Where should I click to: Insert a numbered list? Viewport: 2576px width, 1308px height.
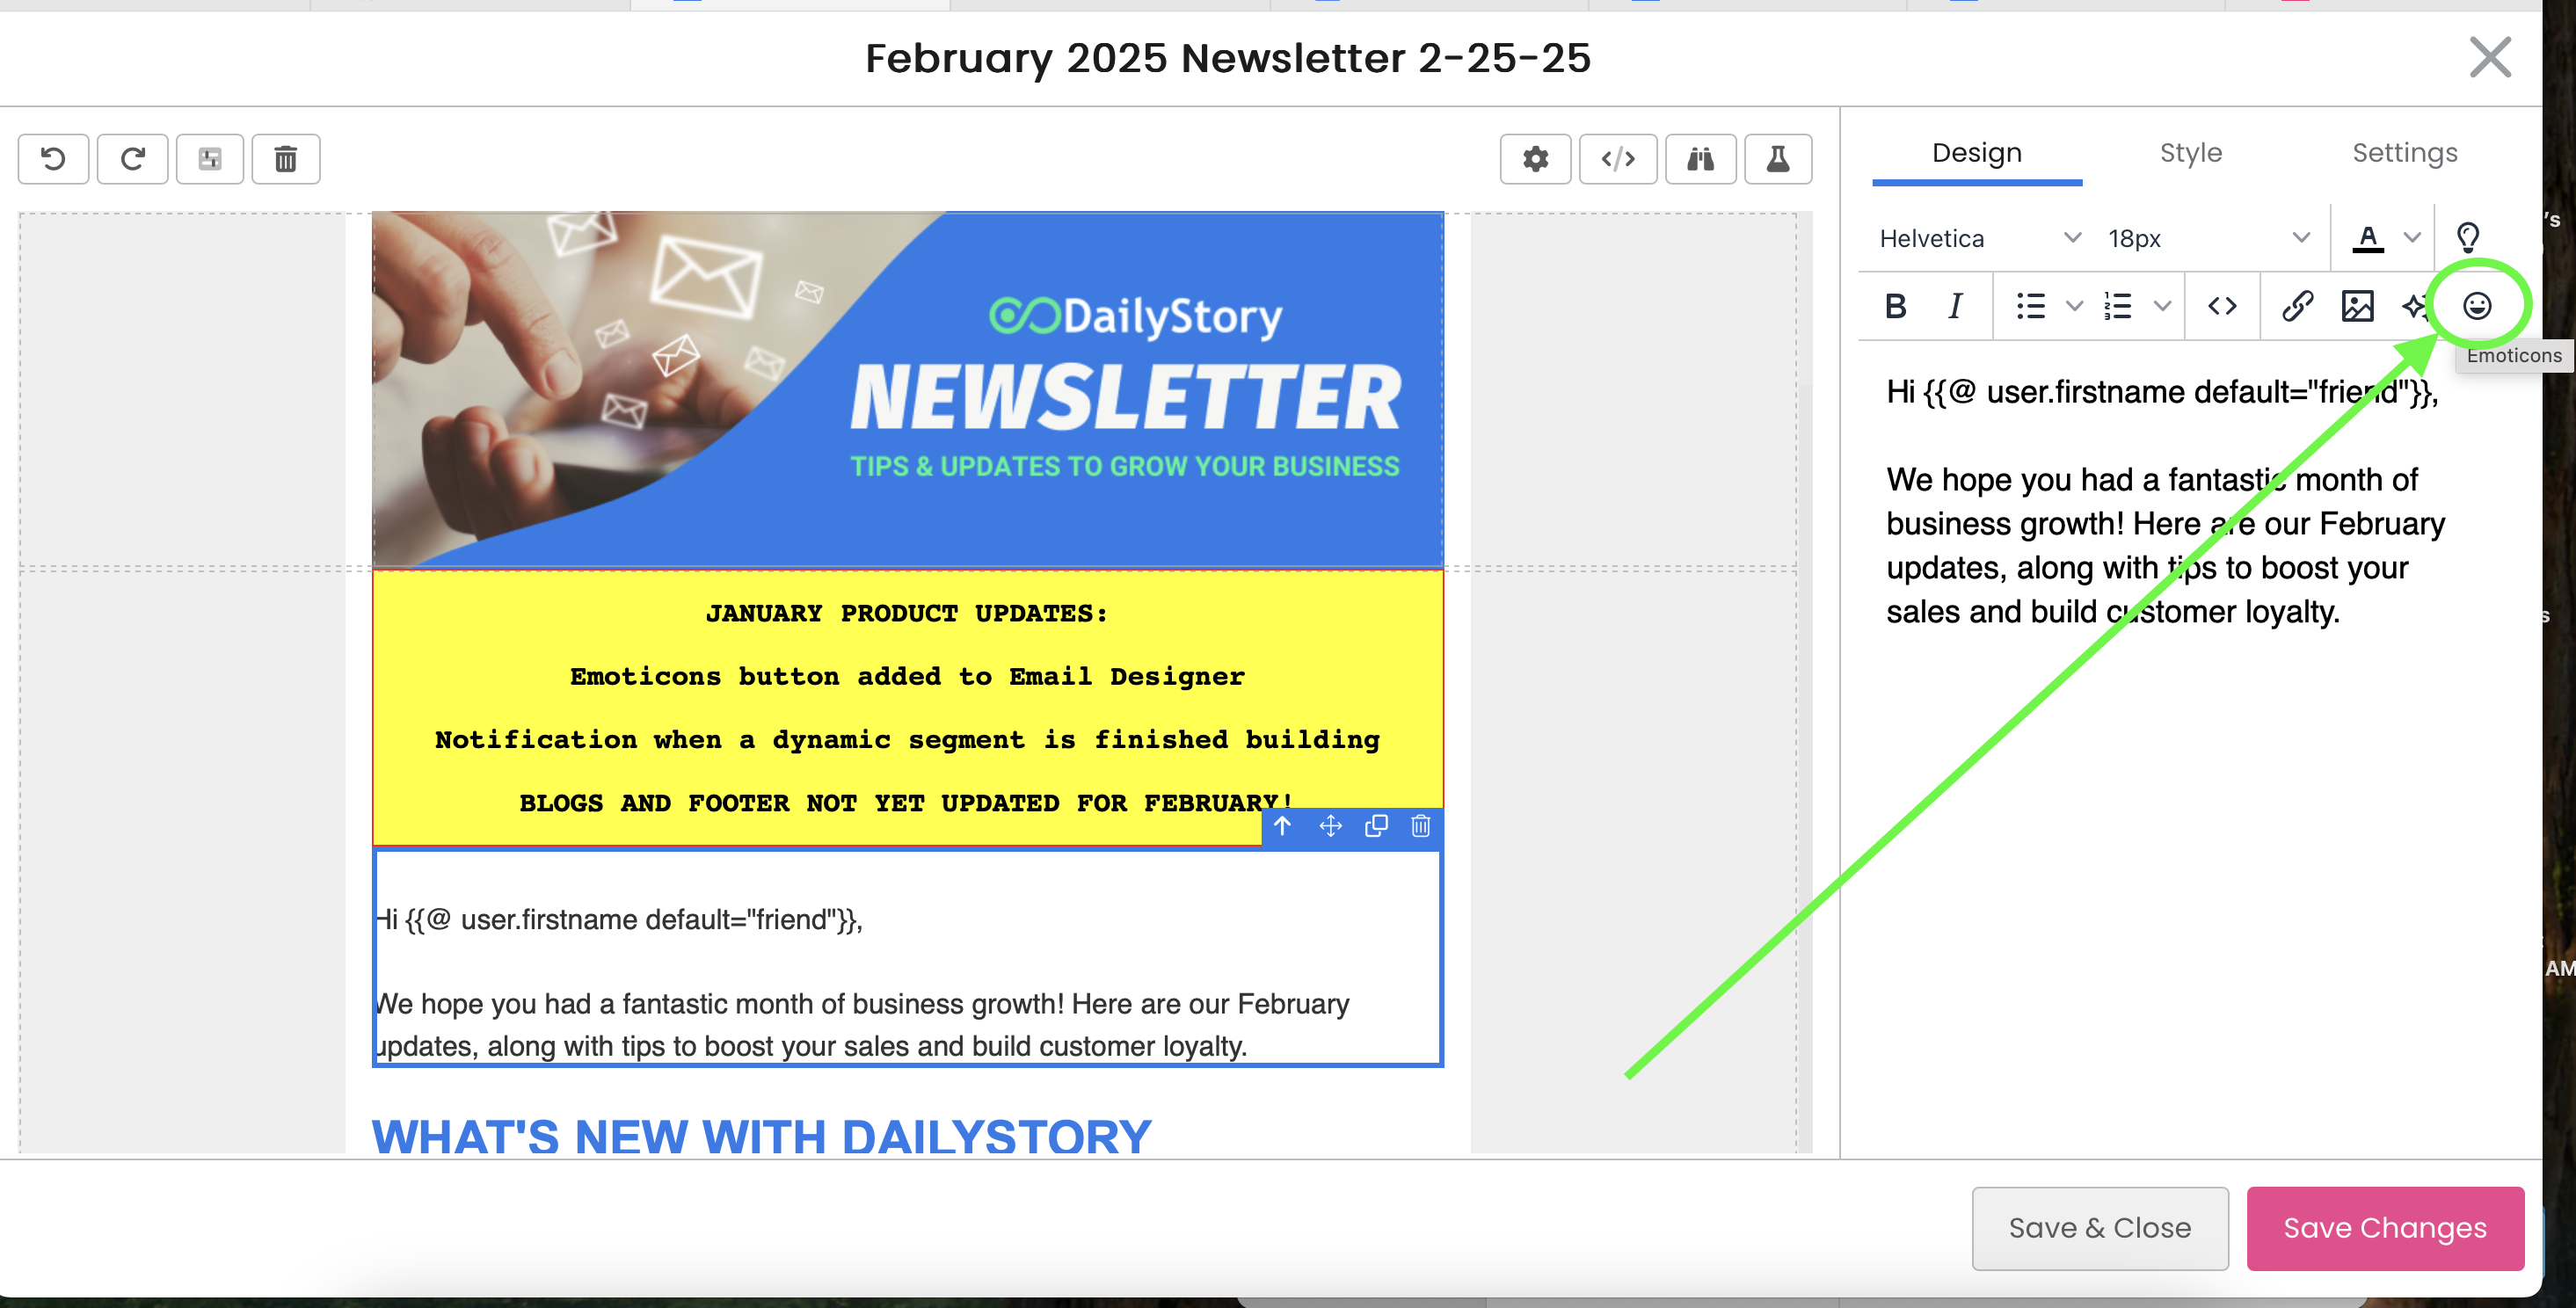point(2118,306)
